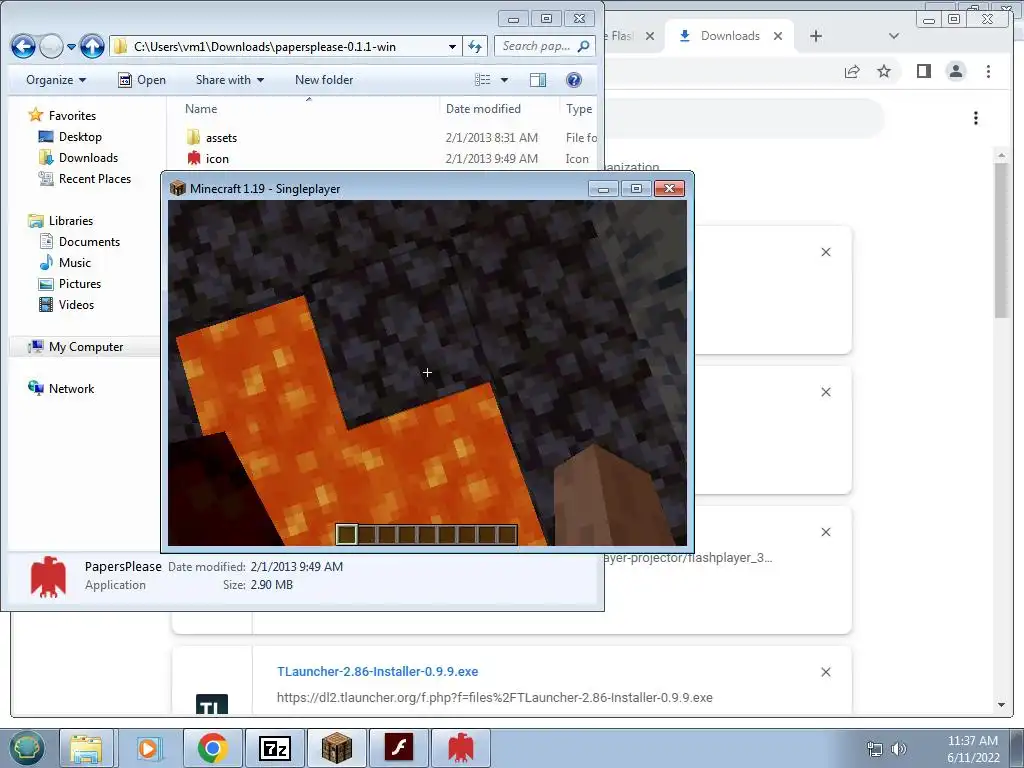Select Favorites in navigation pane
The image size is (1024, 768).
72,116
